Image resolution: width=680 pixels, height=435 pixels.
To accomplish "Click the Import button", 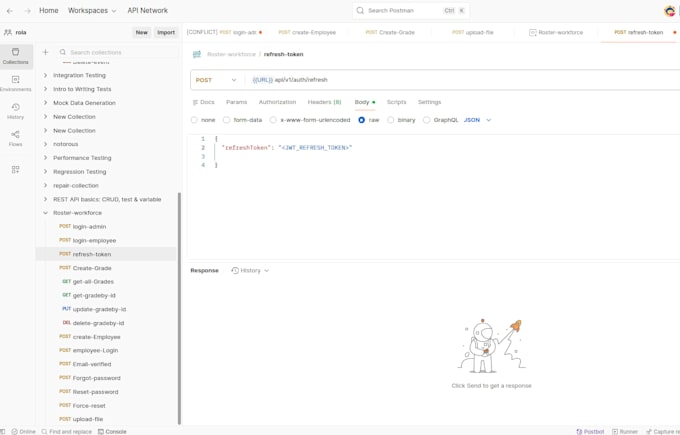I will (x=166, y=32).
